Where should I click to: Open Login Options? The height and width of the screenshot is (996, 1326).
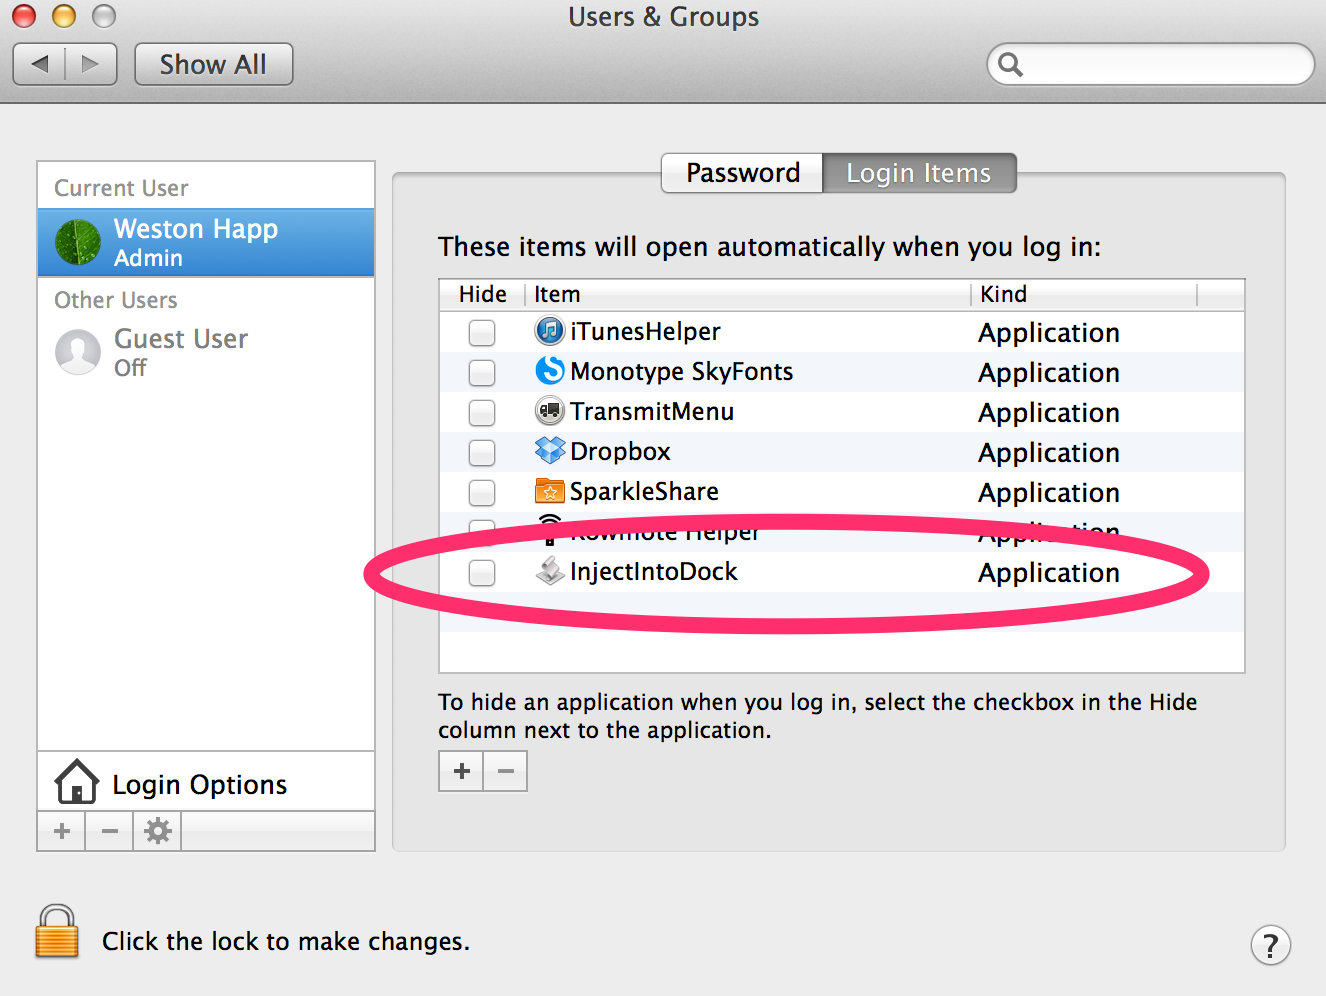[206, 782]
